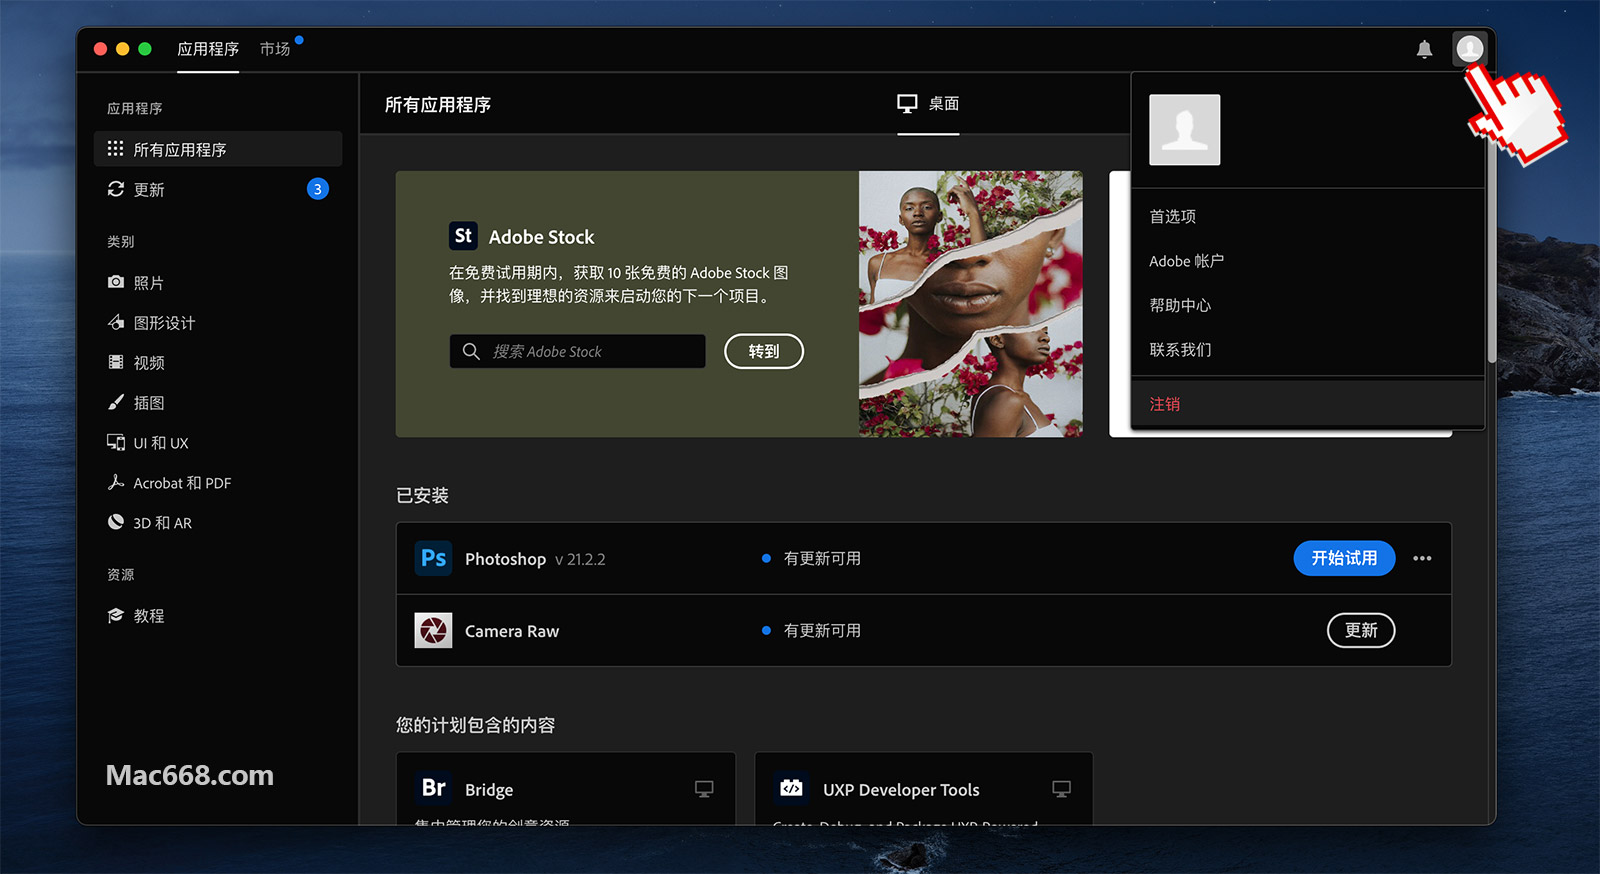
Task: Select Acrobat 和 PDF label in sidebar
Action: tap(182, 483)
